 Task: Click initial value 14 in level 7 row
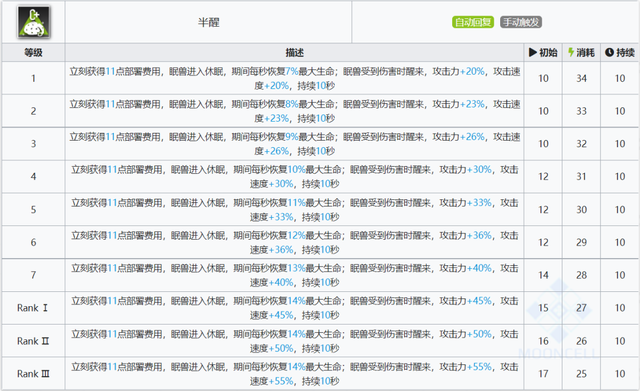543,275
